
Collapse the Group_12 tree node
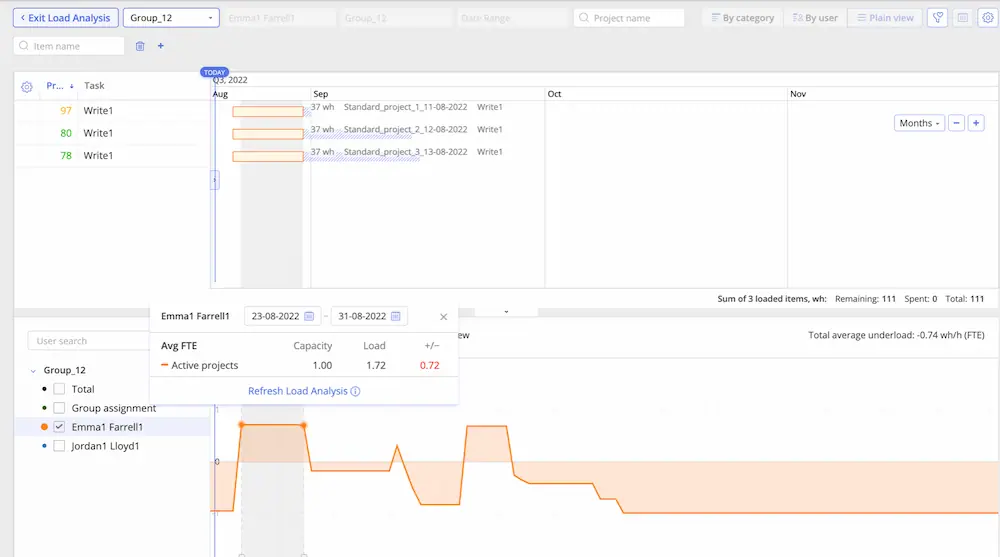pos(34,370)
